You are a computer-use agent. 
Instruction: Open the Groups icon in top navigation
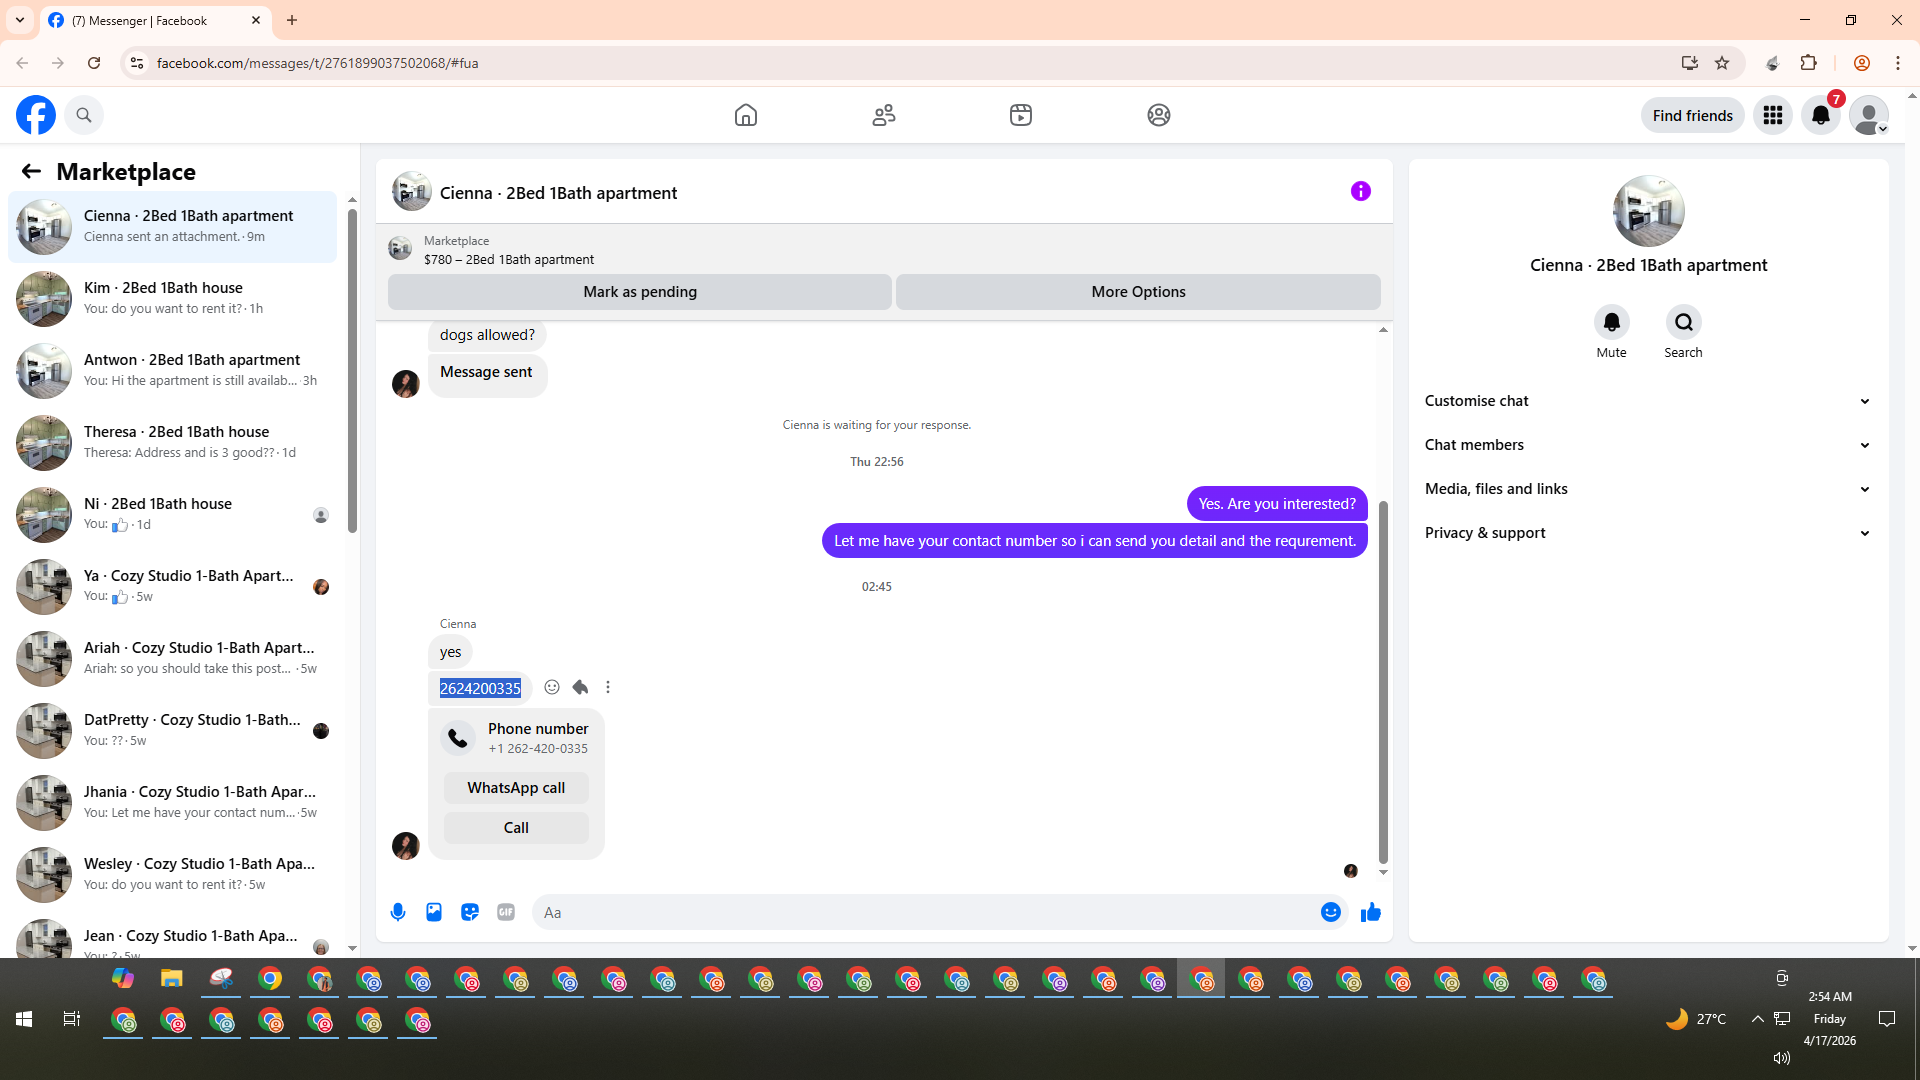pos(1159,115)
